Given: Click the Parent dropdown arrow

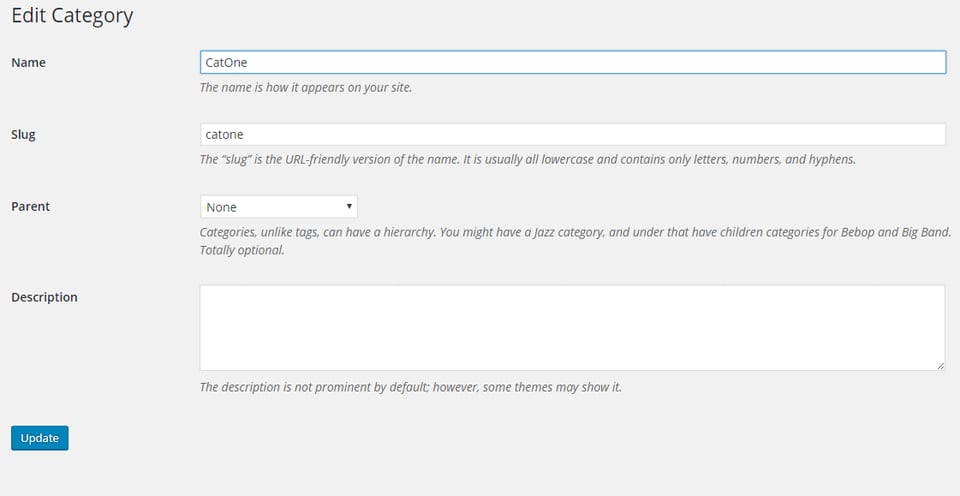Looking at the screenshot, I should click(x=349, y=206).
